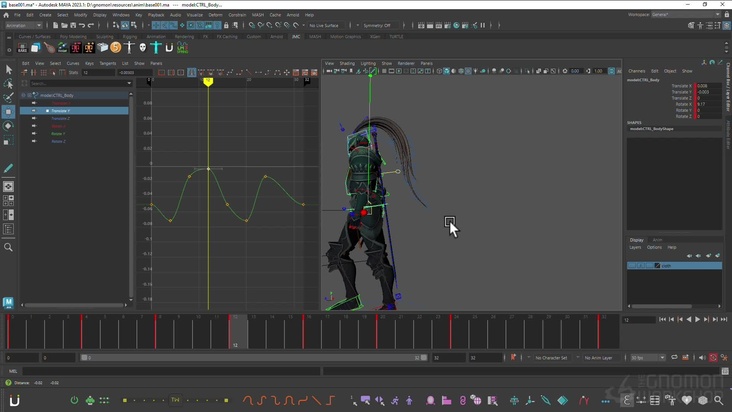This screenshot has height=412, width=732.
Task: Select the arrow Select tool in the toolbox
Action: tap(9, 70)
